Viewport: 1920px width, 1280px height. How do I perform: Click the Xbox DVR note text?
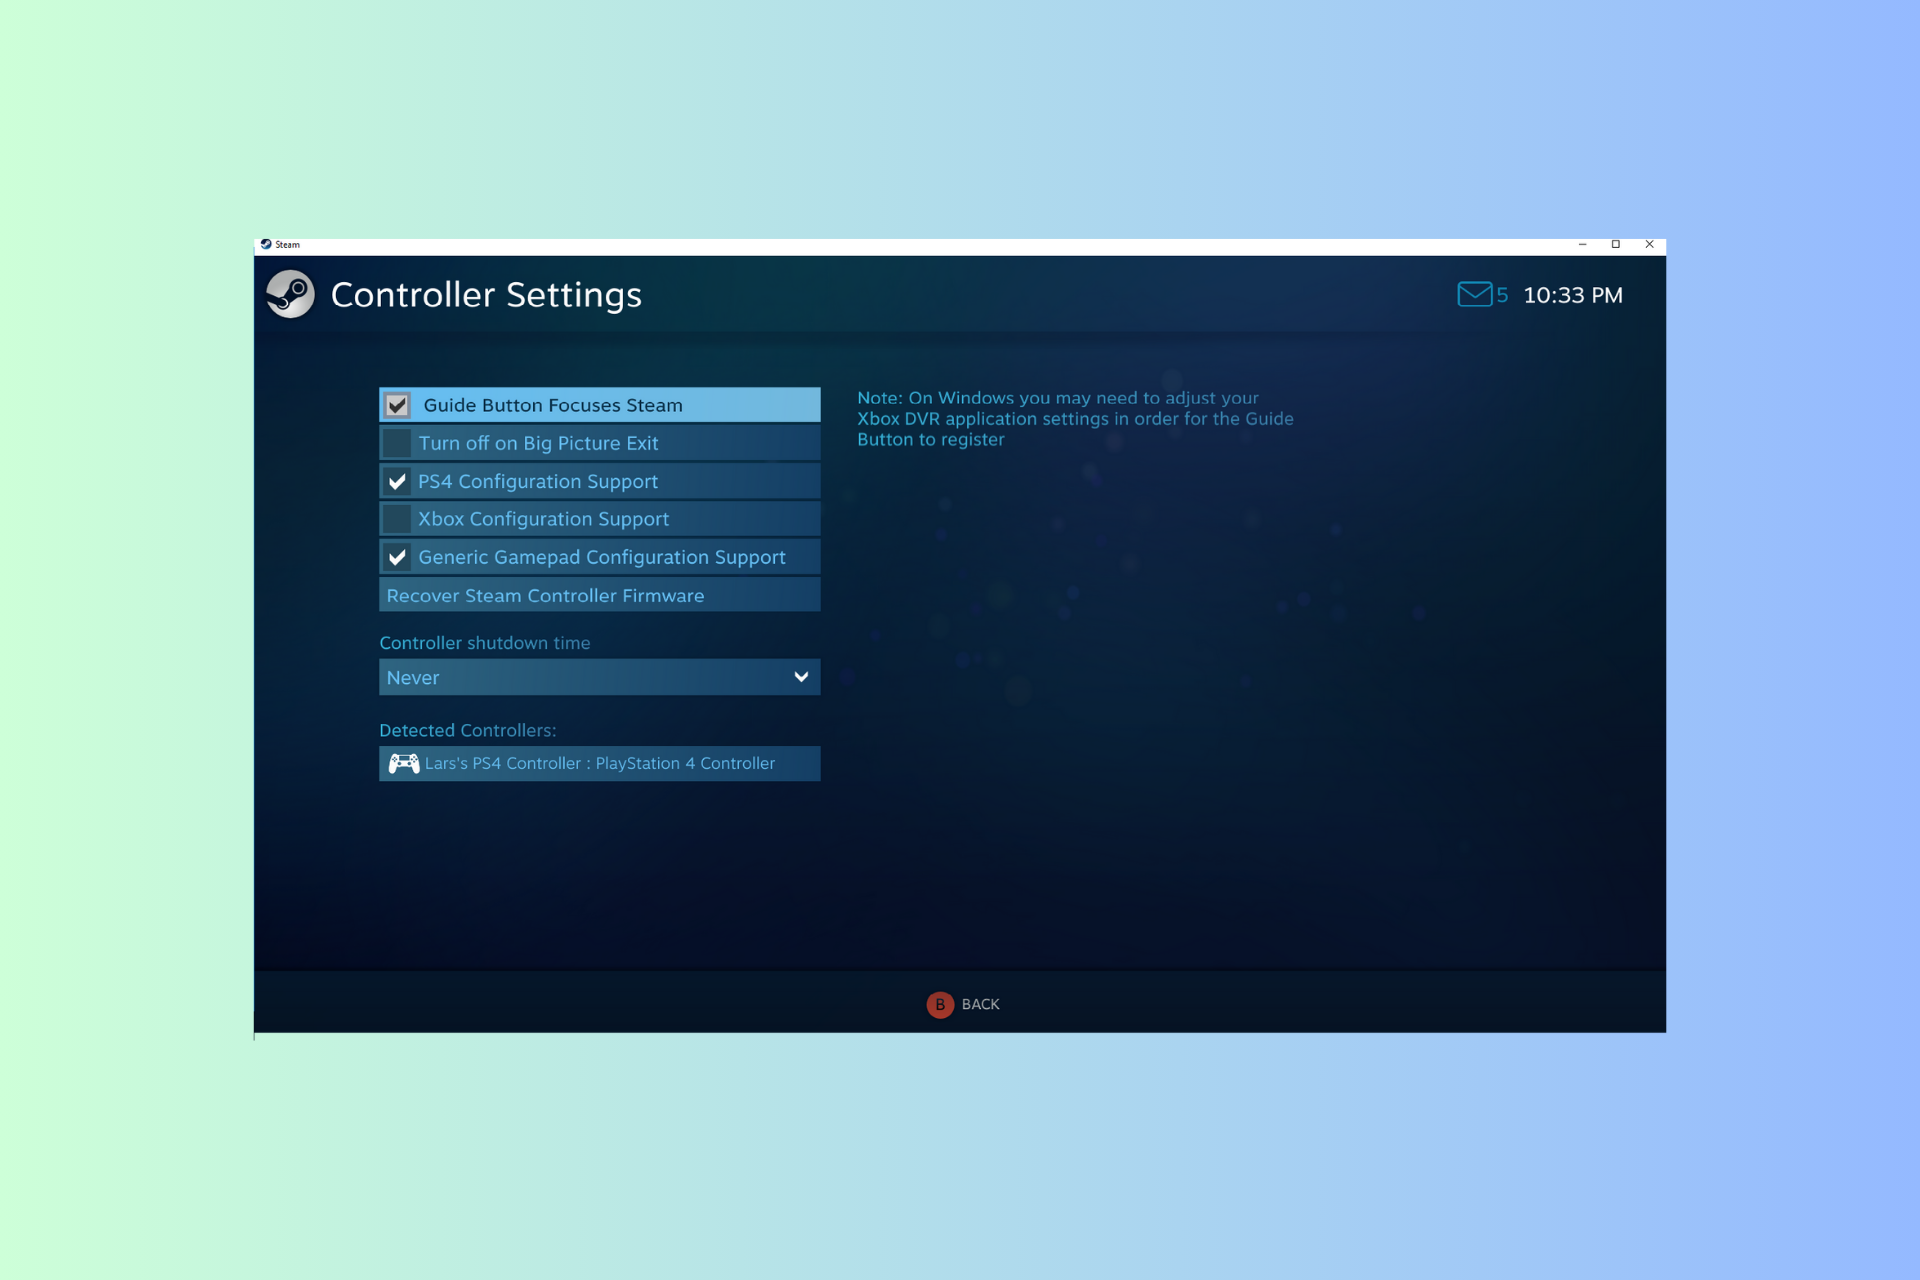1074,418
